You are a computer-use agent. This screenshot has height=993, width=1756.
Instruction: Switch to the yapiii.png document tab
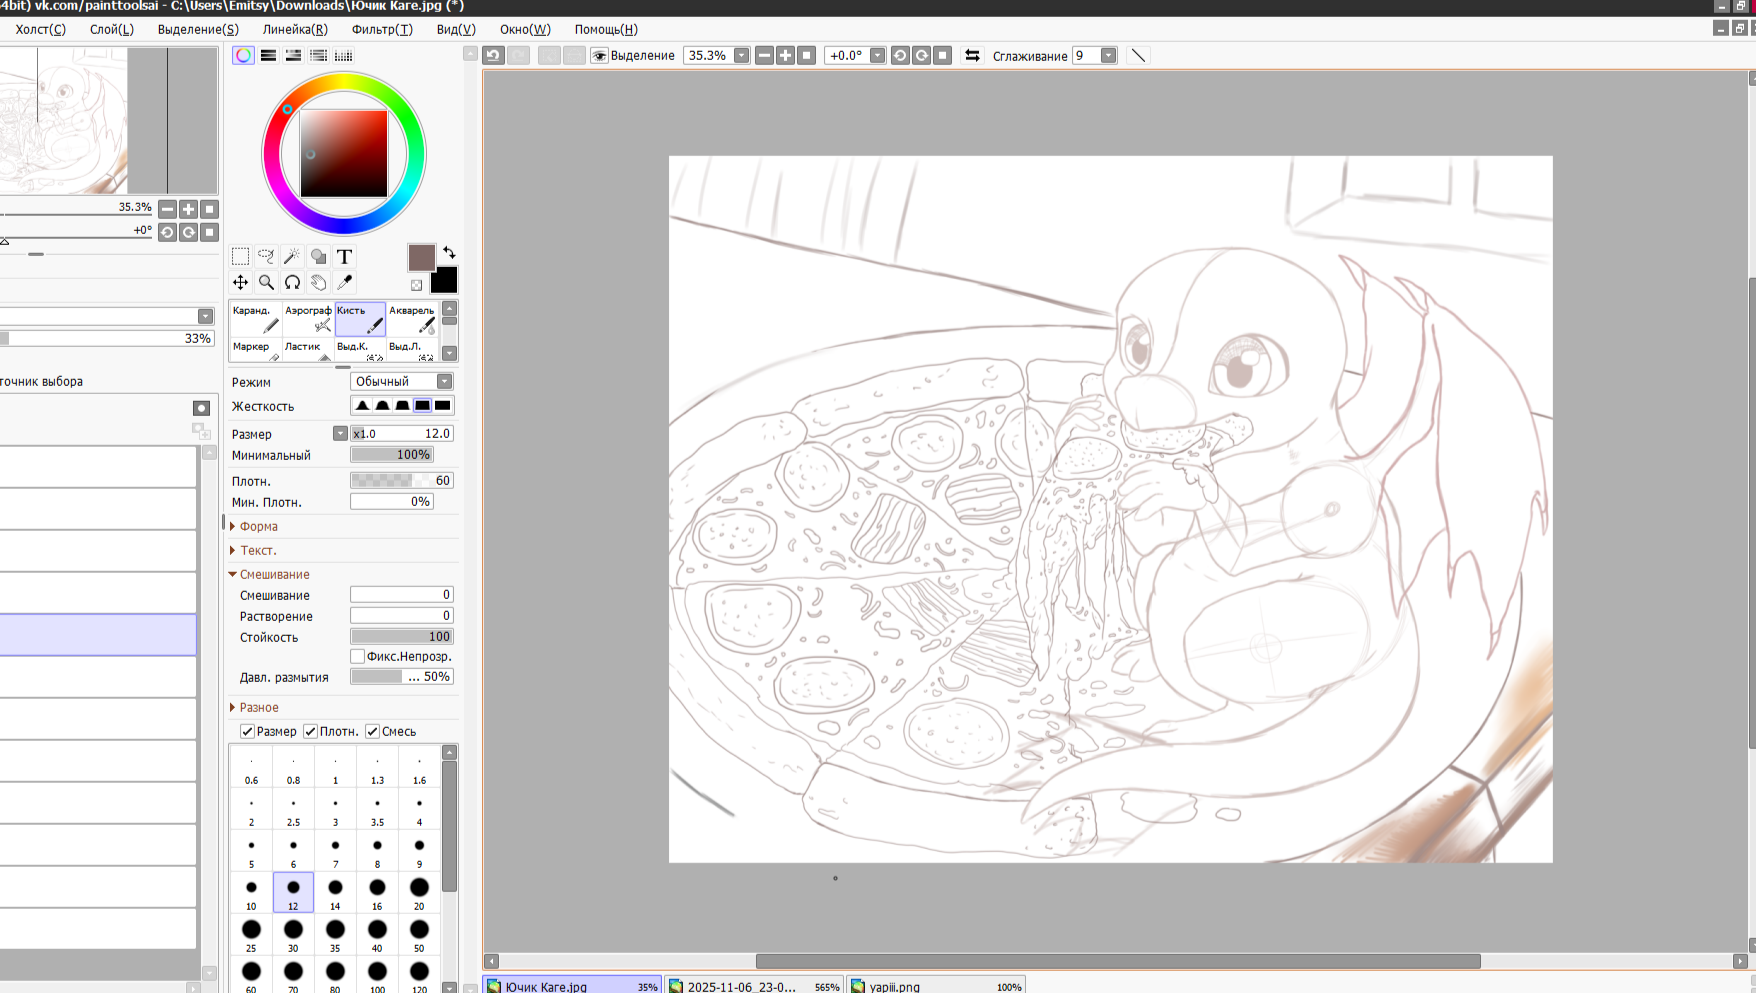(x=937, y=986)
